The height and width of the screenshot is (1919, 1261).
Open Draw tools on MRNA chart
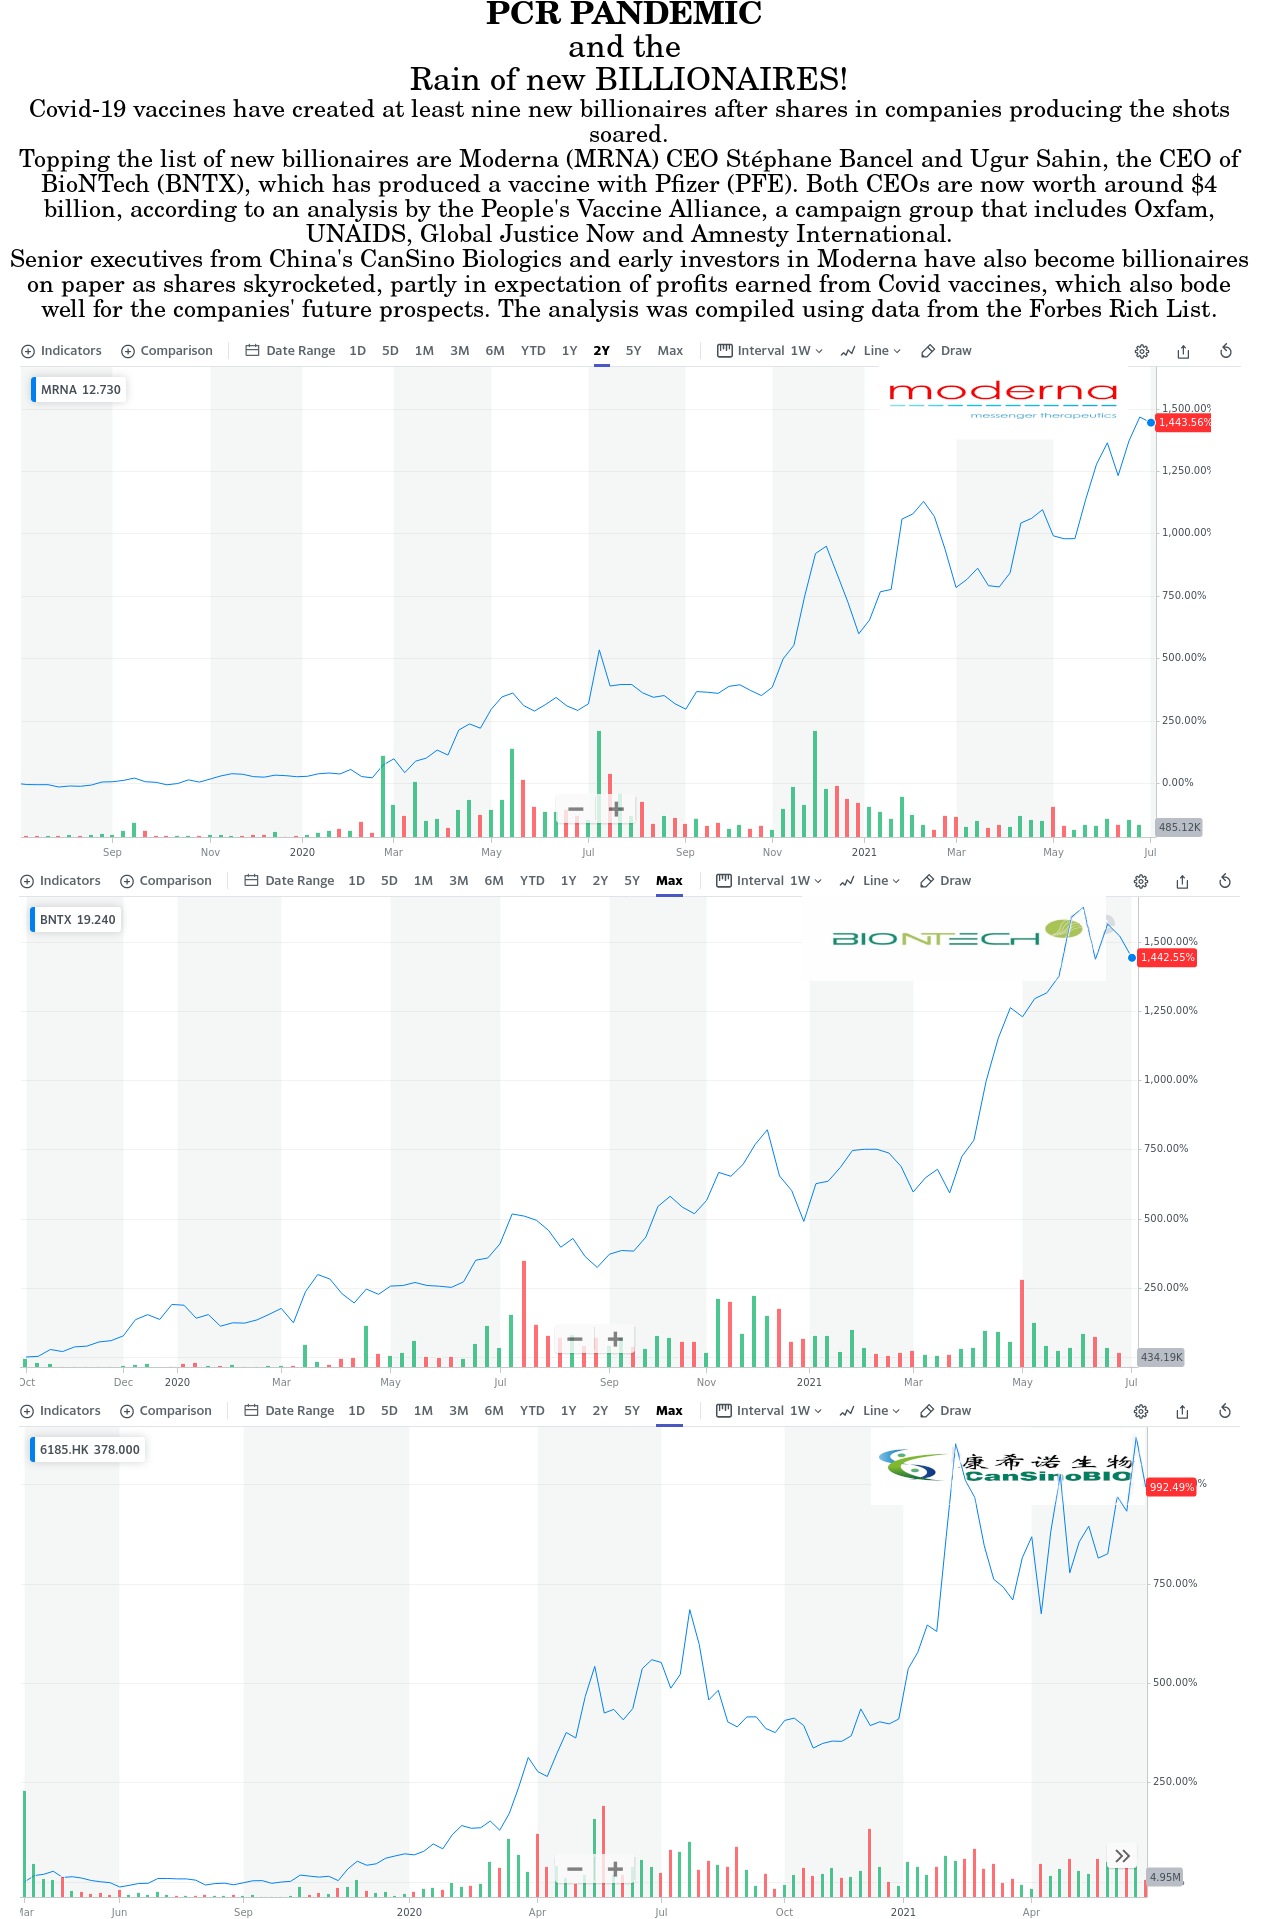point(946,351)
